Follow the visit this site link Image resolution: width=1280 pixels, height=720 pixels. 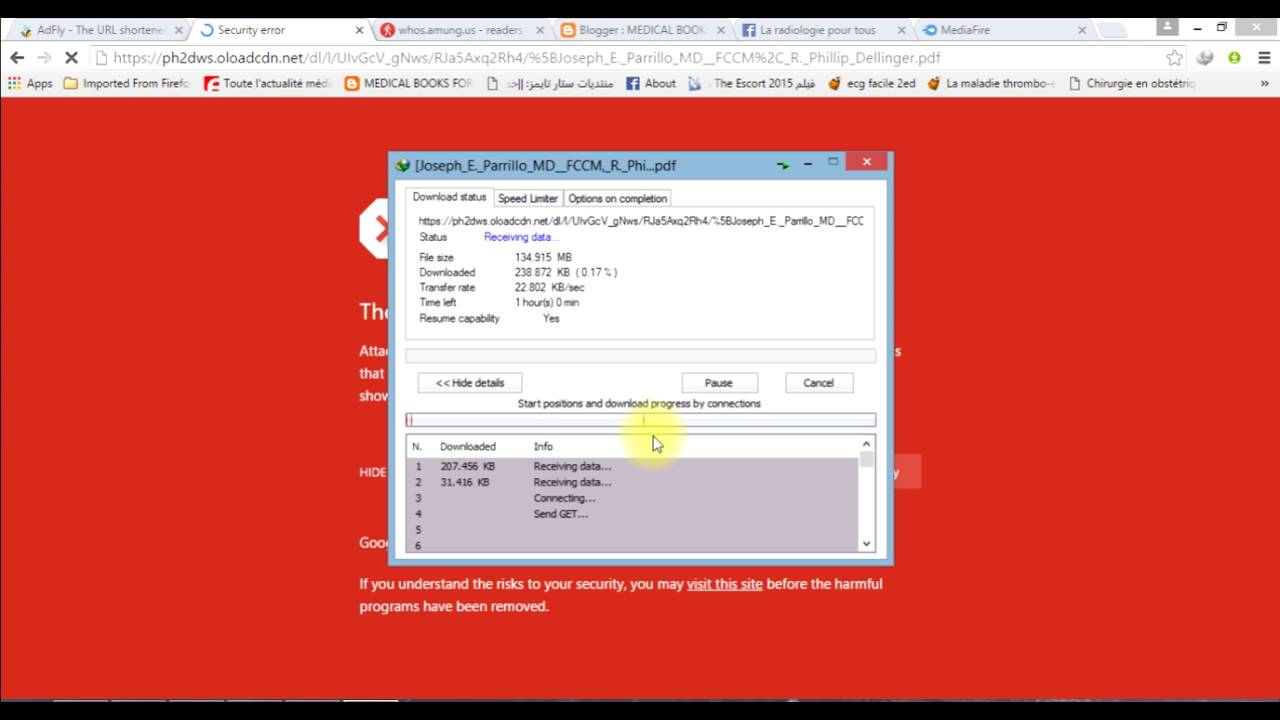pos(725,584)
